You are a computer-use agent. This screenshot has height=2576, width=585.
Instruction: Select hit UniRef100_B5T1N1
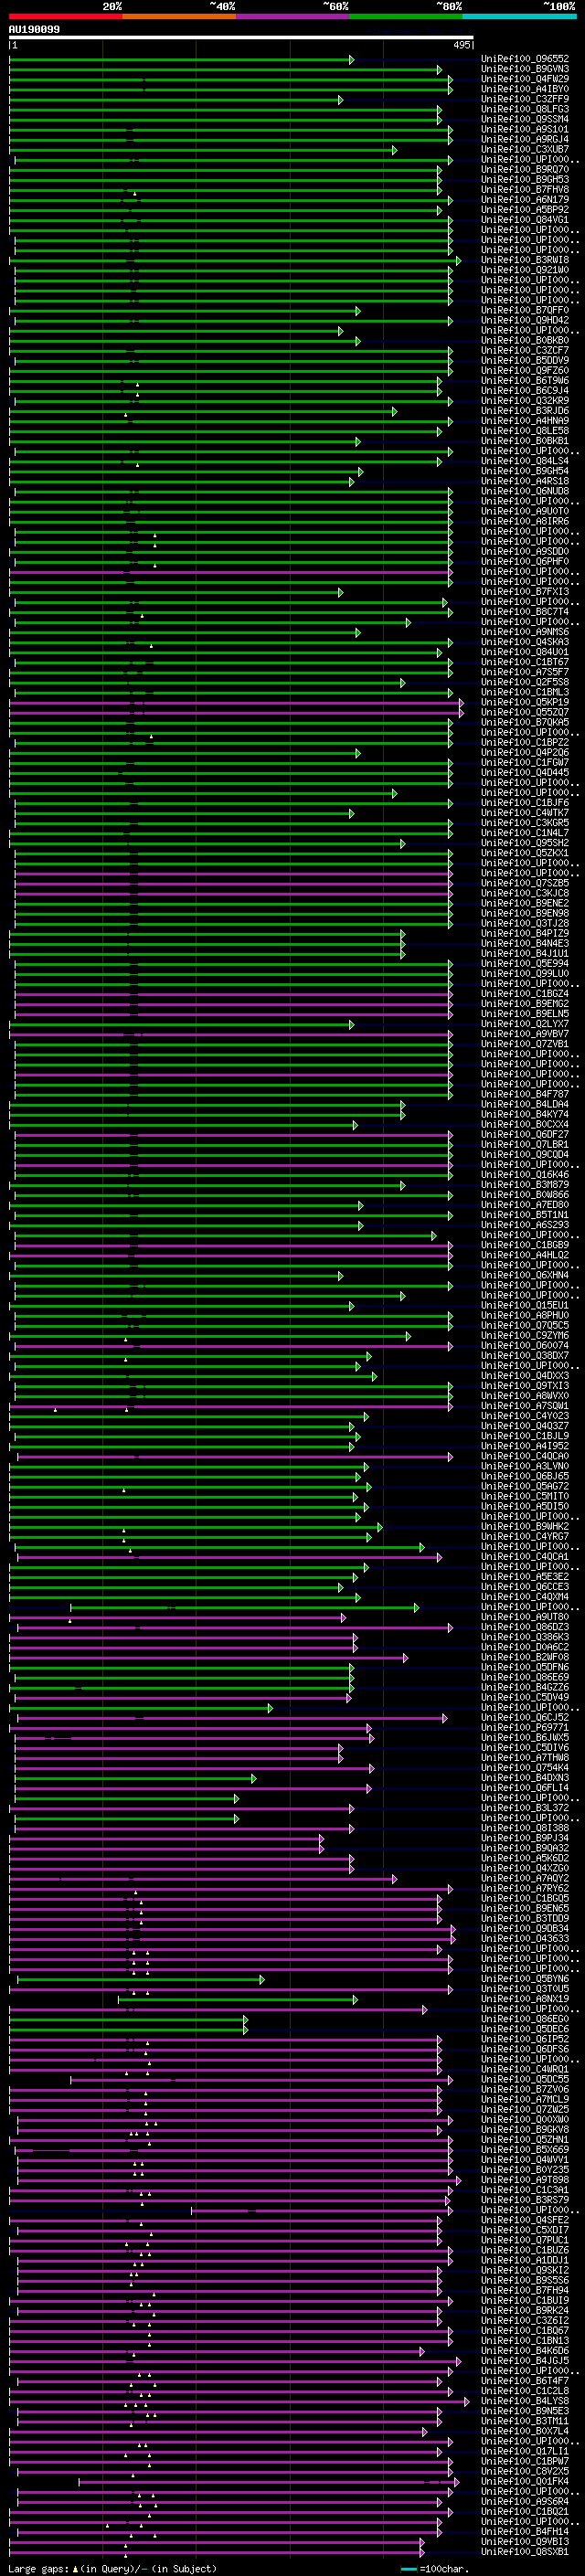point(525,1215)
